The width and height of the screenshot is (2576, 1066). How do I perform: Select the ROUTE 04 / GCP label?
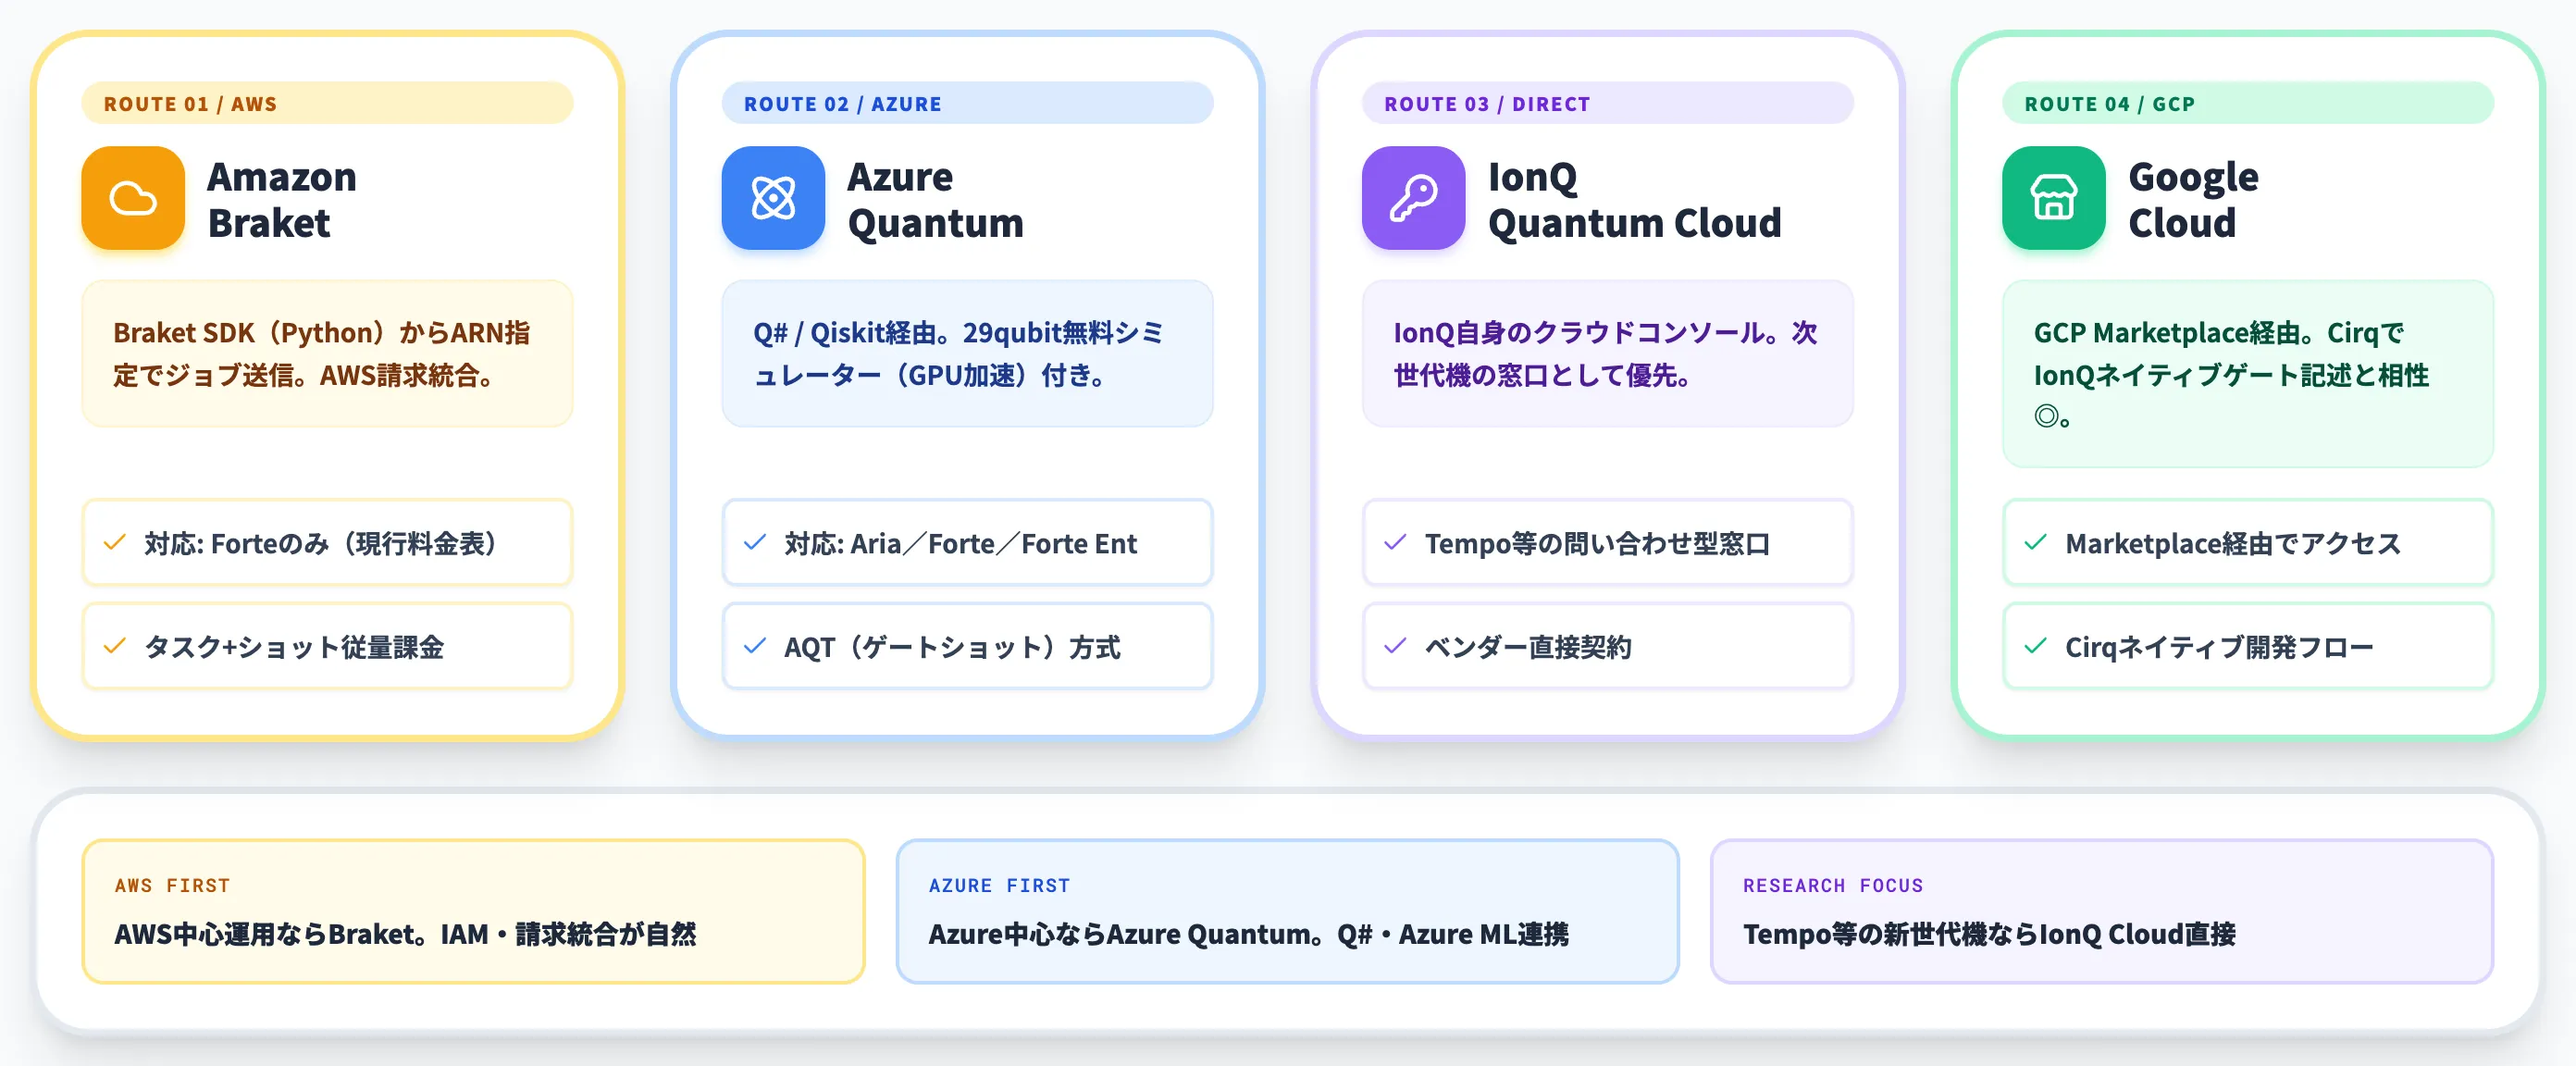[2247, 103]
